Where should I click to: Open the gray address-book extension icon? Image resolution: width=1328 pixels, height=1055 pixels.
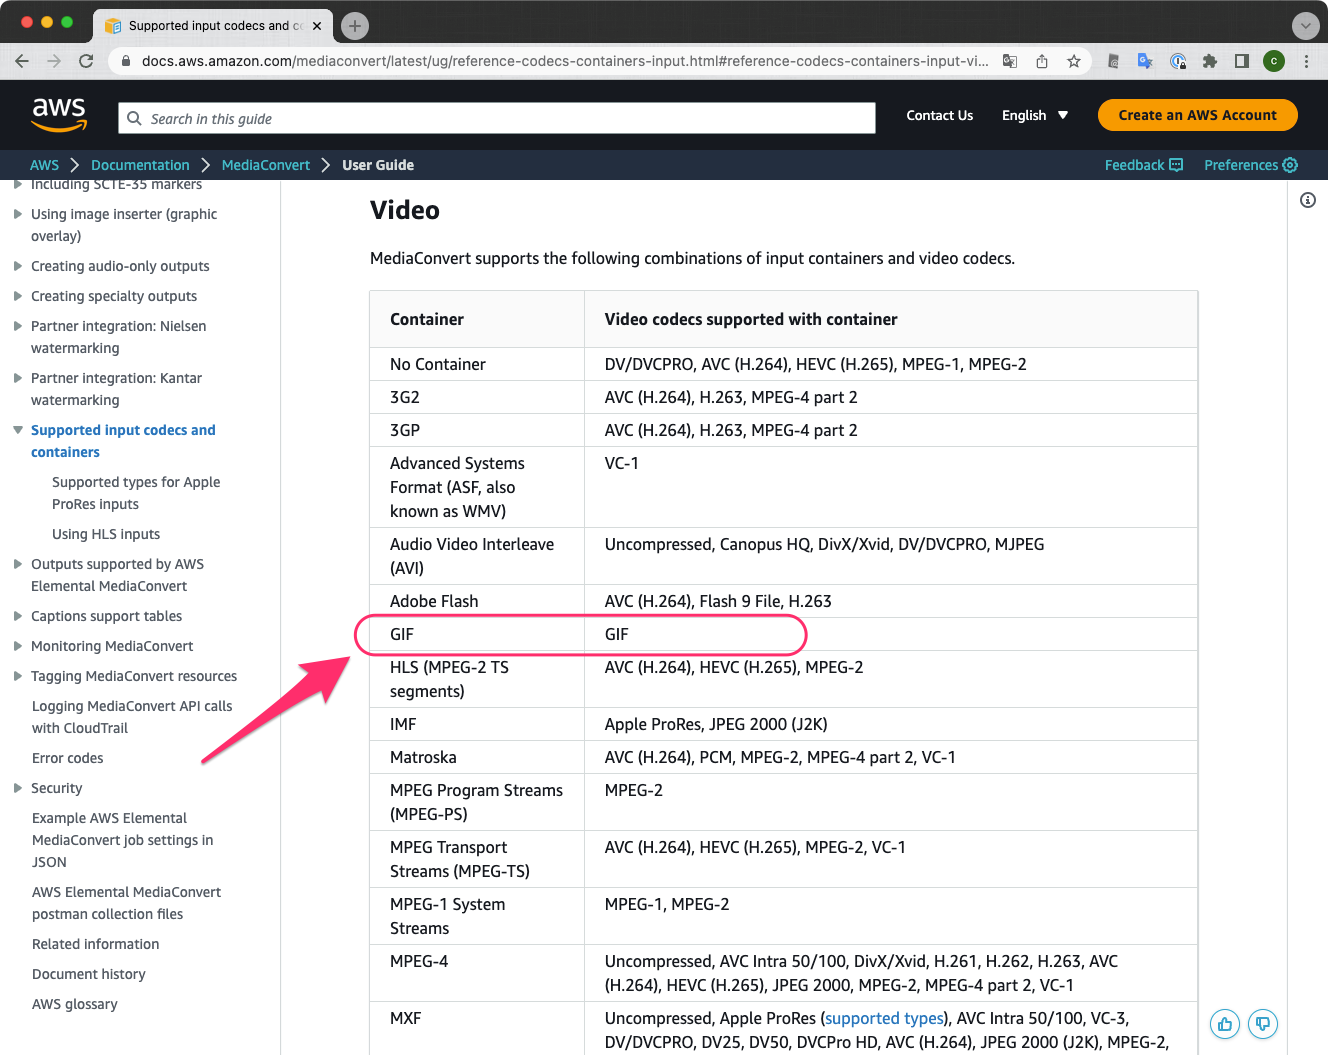coord(1113,61)
